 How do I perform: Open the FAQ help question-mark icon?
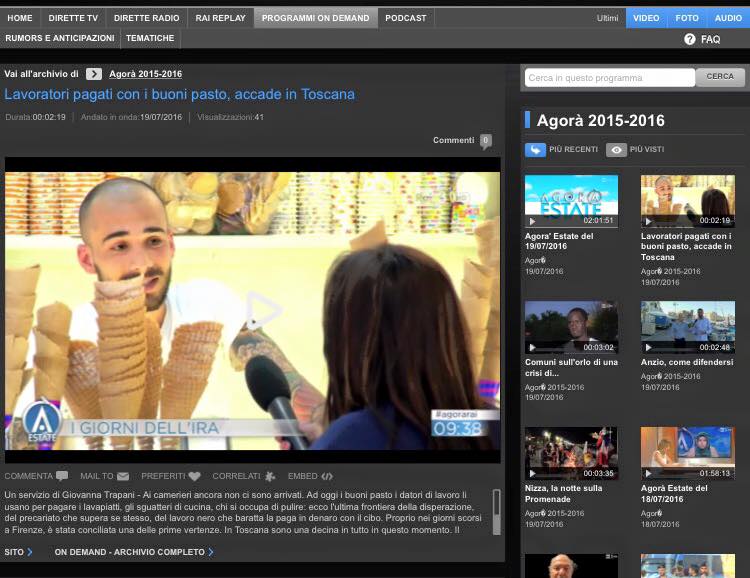(x=689, y=39)
